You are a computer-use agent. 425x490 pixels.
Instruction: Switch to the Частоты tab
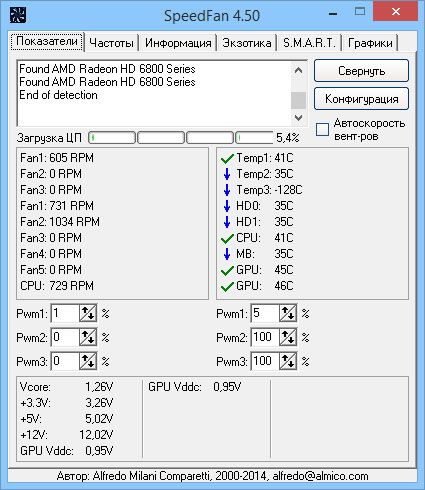[111, 43]
